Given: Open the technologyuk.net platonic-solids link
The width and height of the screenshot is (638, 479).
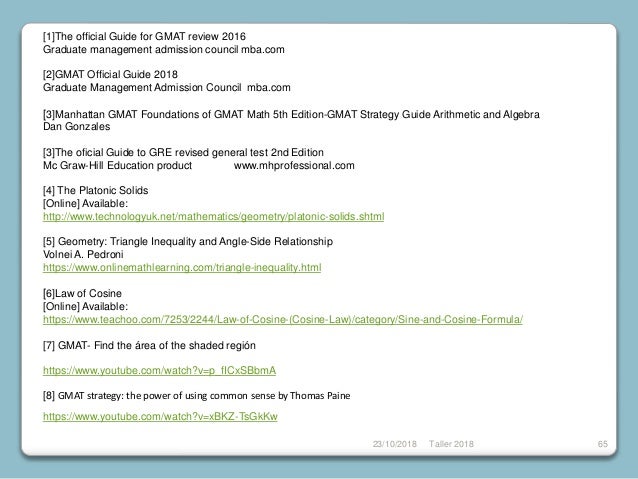Looking at the screenshot, I should point(214,217).
